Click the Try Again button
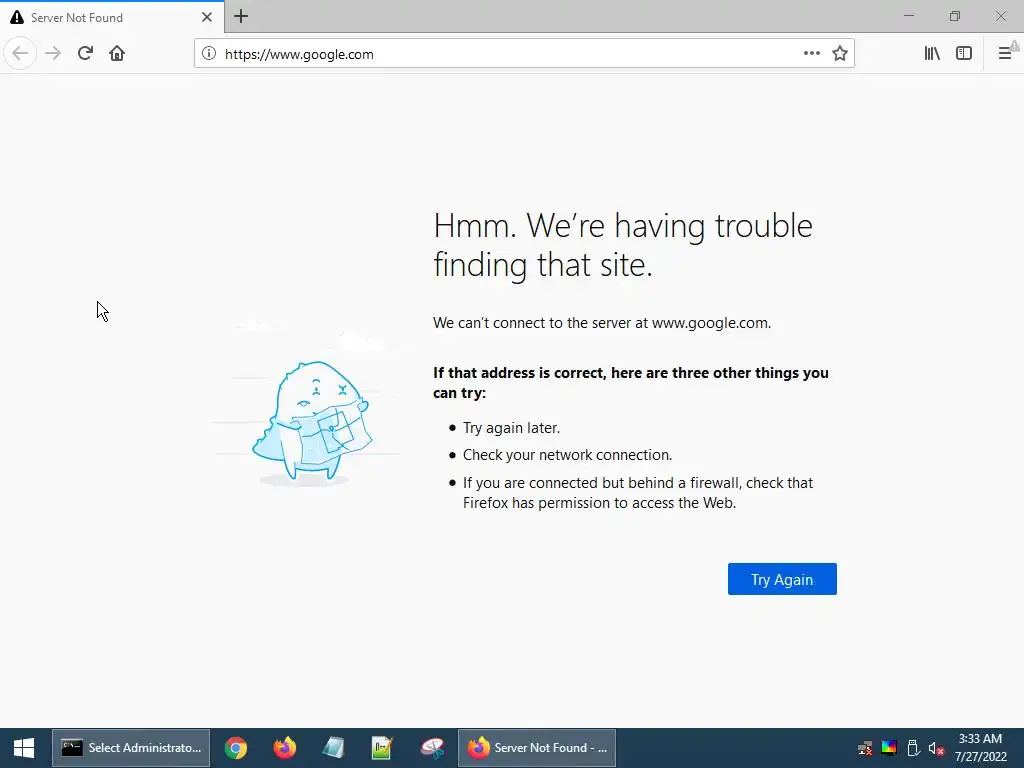The width and height of the screenshot is (1024, 768). click(782, 579)
